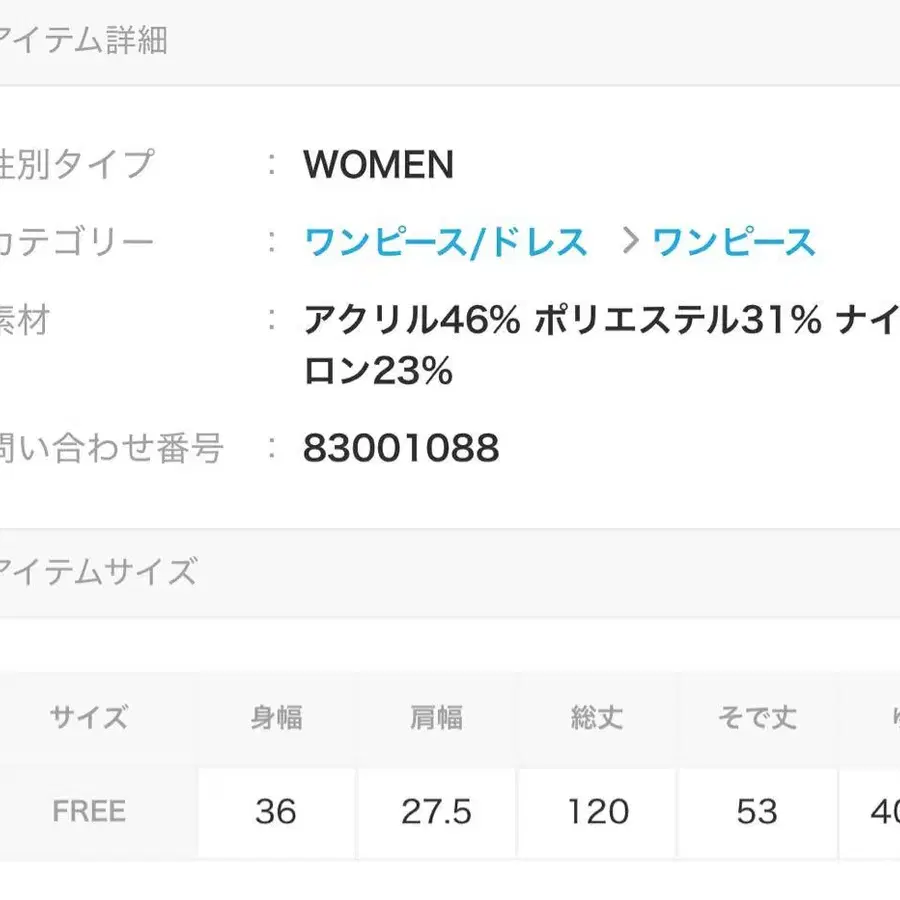Select the 120 total length value
This screenshot has height=900, width=900.
tap(596, 812)
